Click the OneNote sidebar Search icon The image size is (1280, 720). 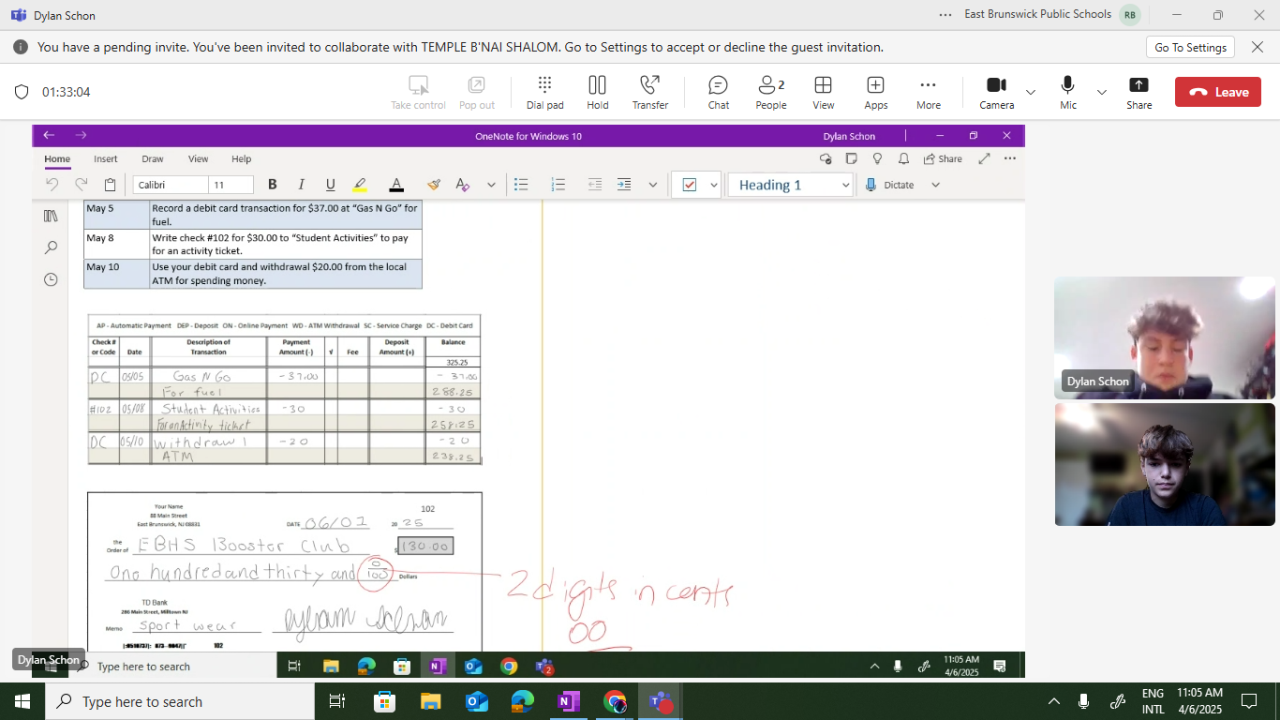(x=51, y=248)
